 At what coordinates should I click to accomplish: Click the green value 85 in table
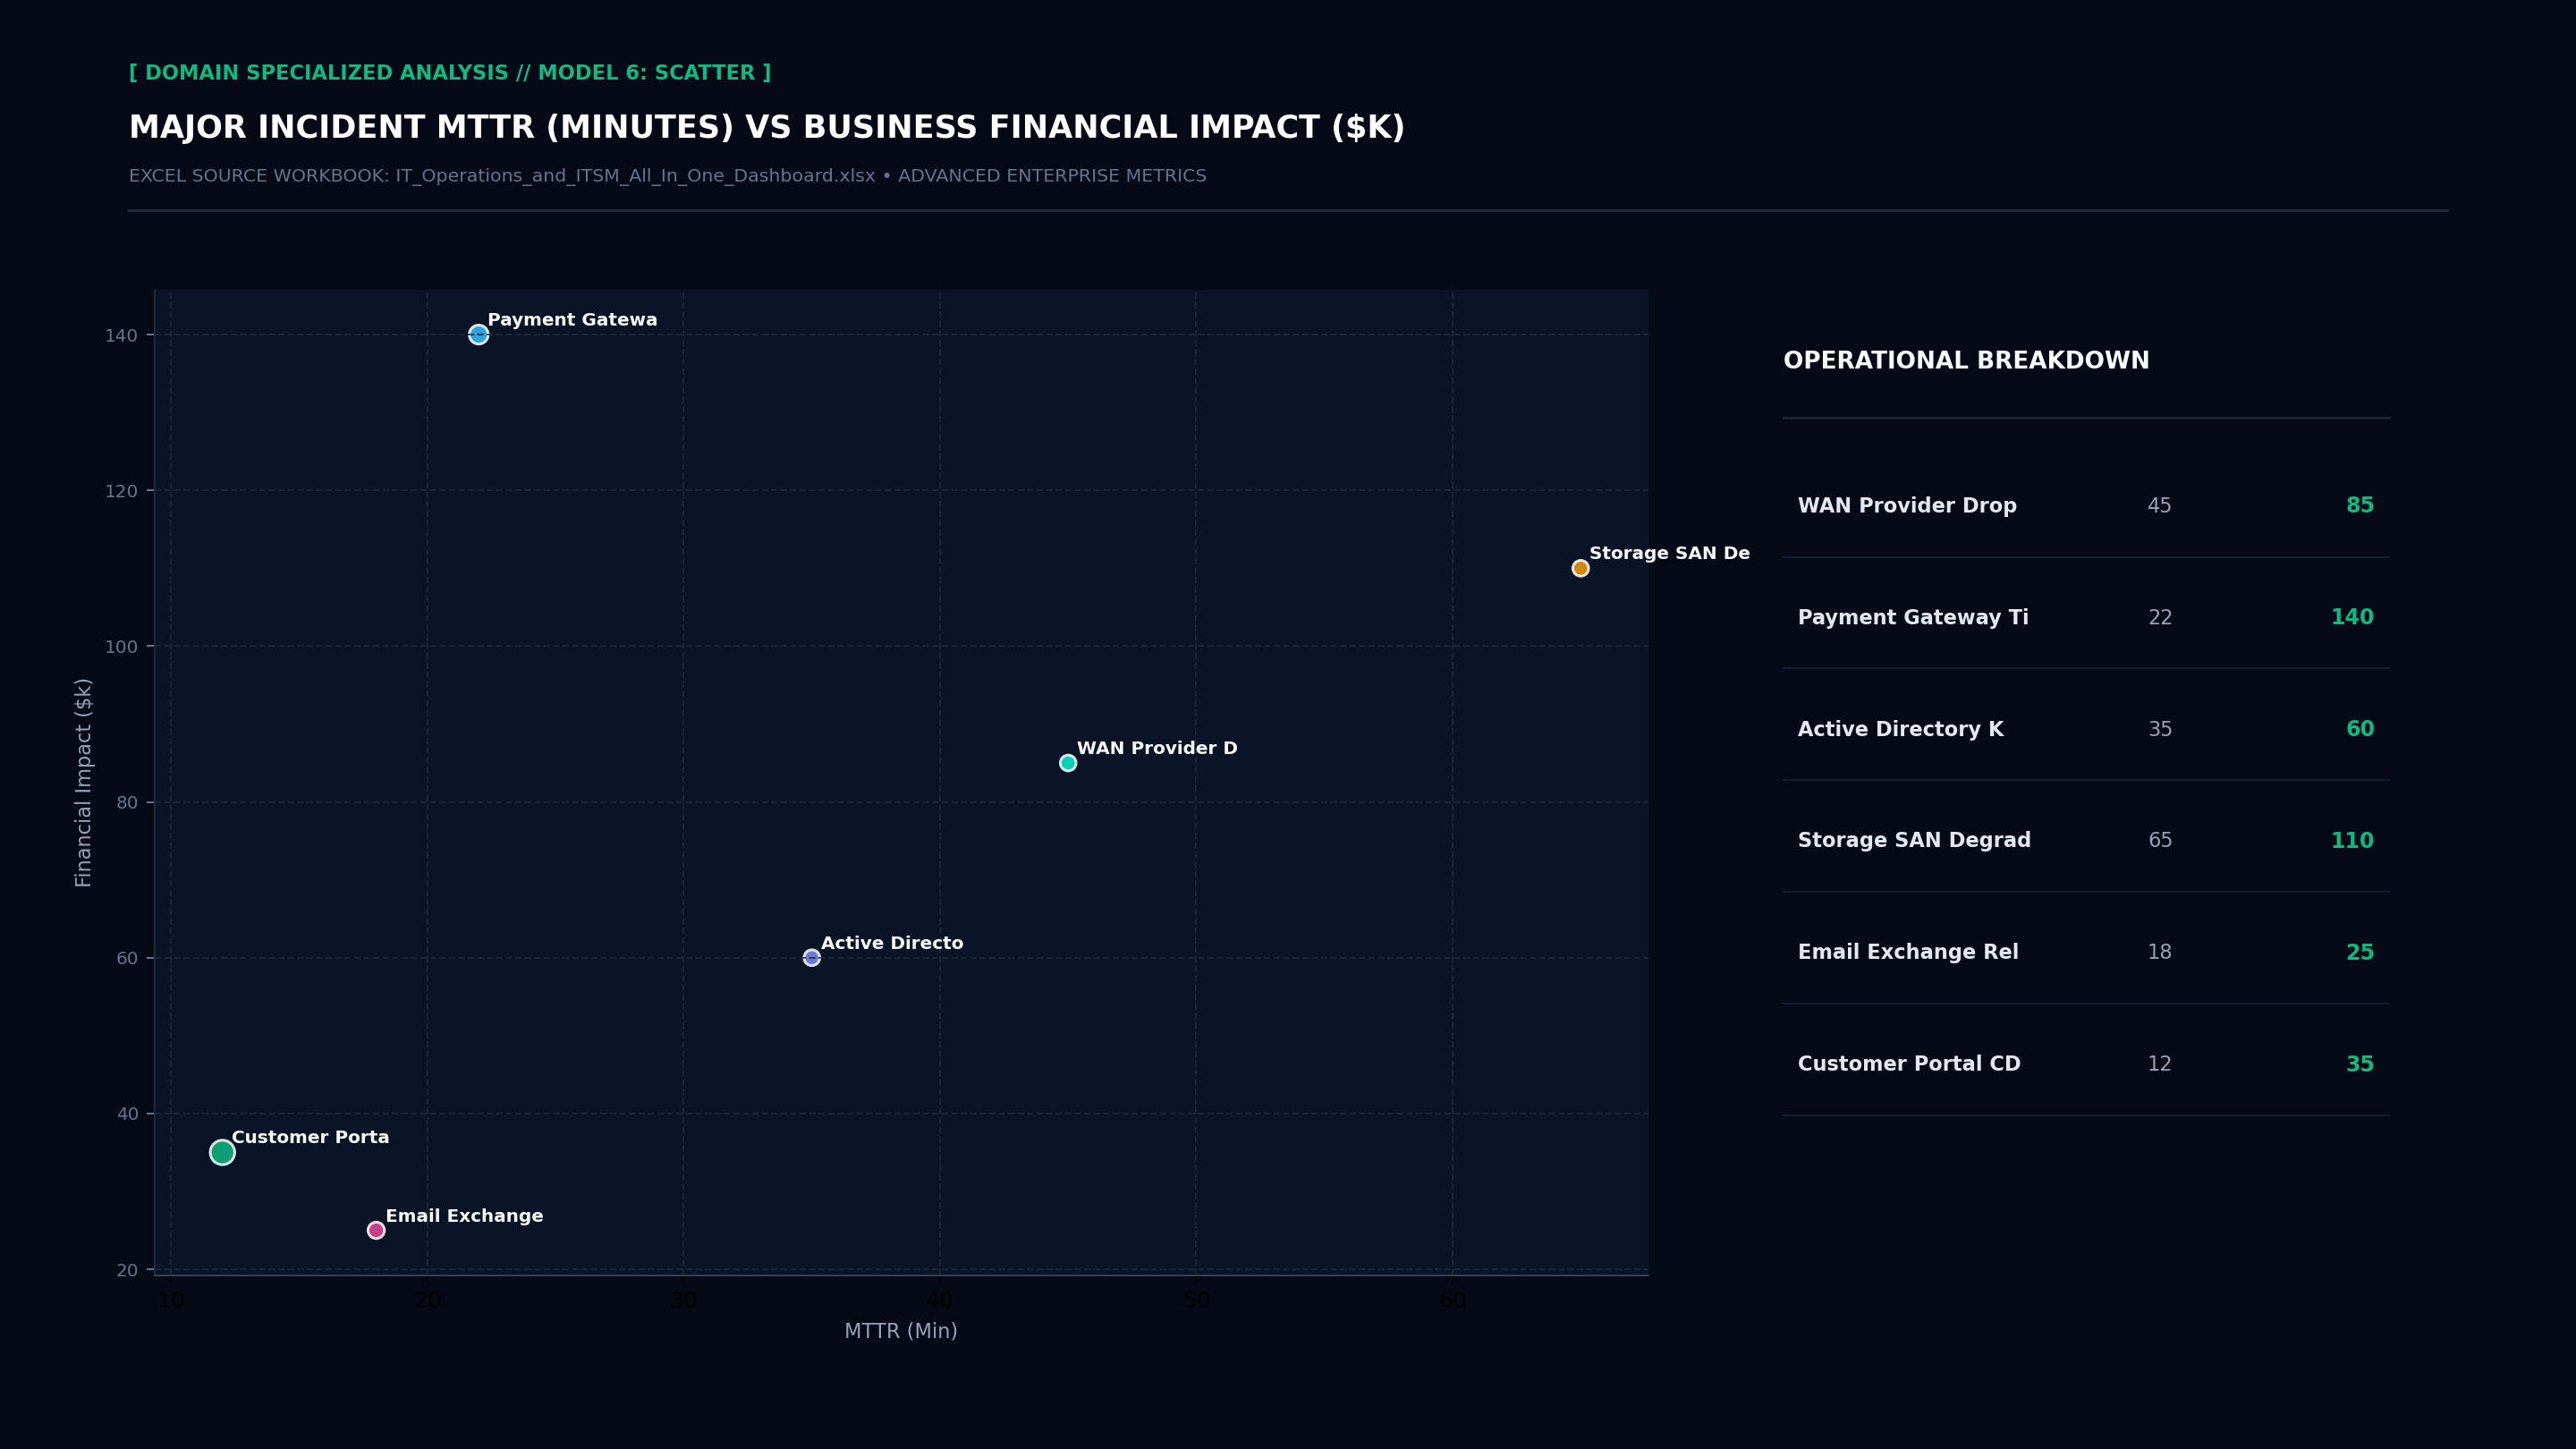click(x=2360, y=506)
